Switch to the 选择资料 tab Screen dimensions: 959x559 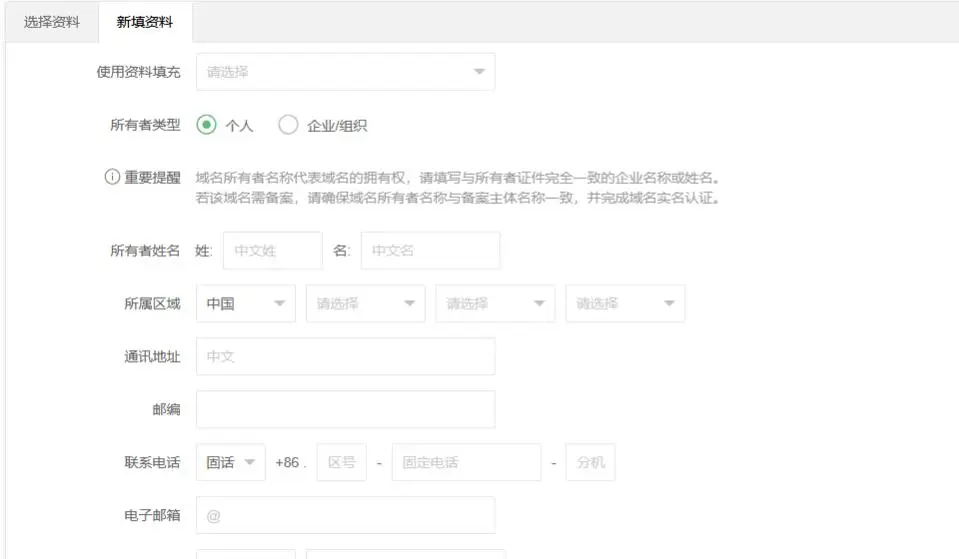[x=52, y=22]
